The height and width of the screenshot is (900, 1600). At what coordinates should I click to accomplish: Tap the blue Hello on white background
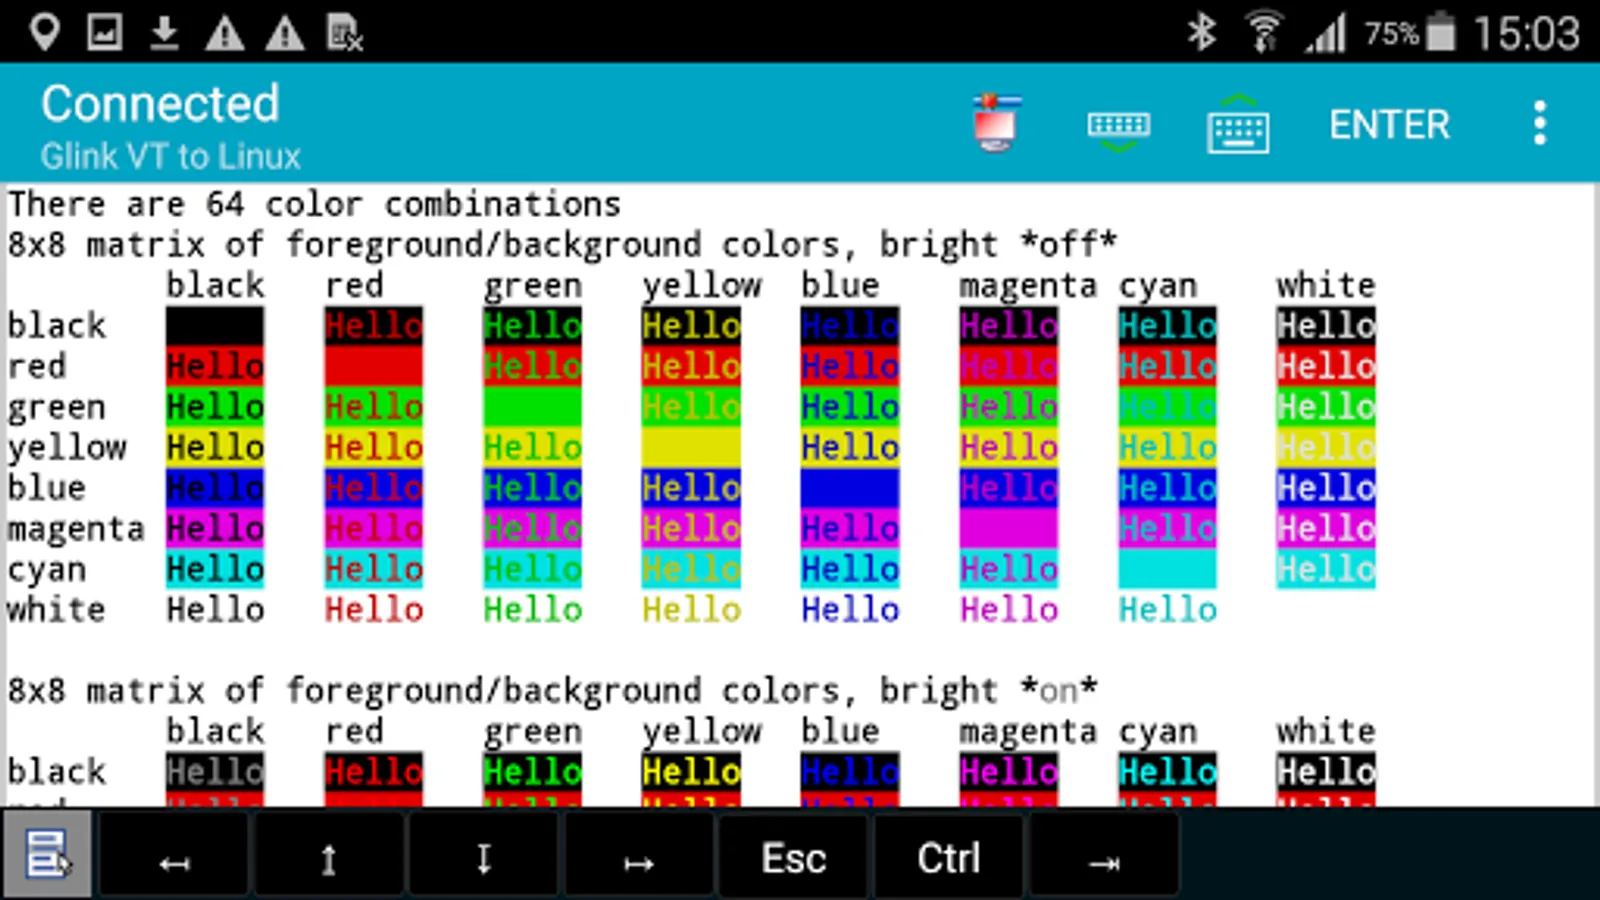pos(850,609)
